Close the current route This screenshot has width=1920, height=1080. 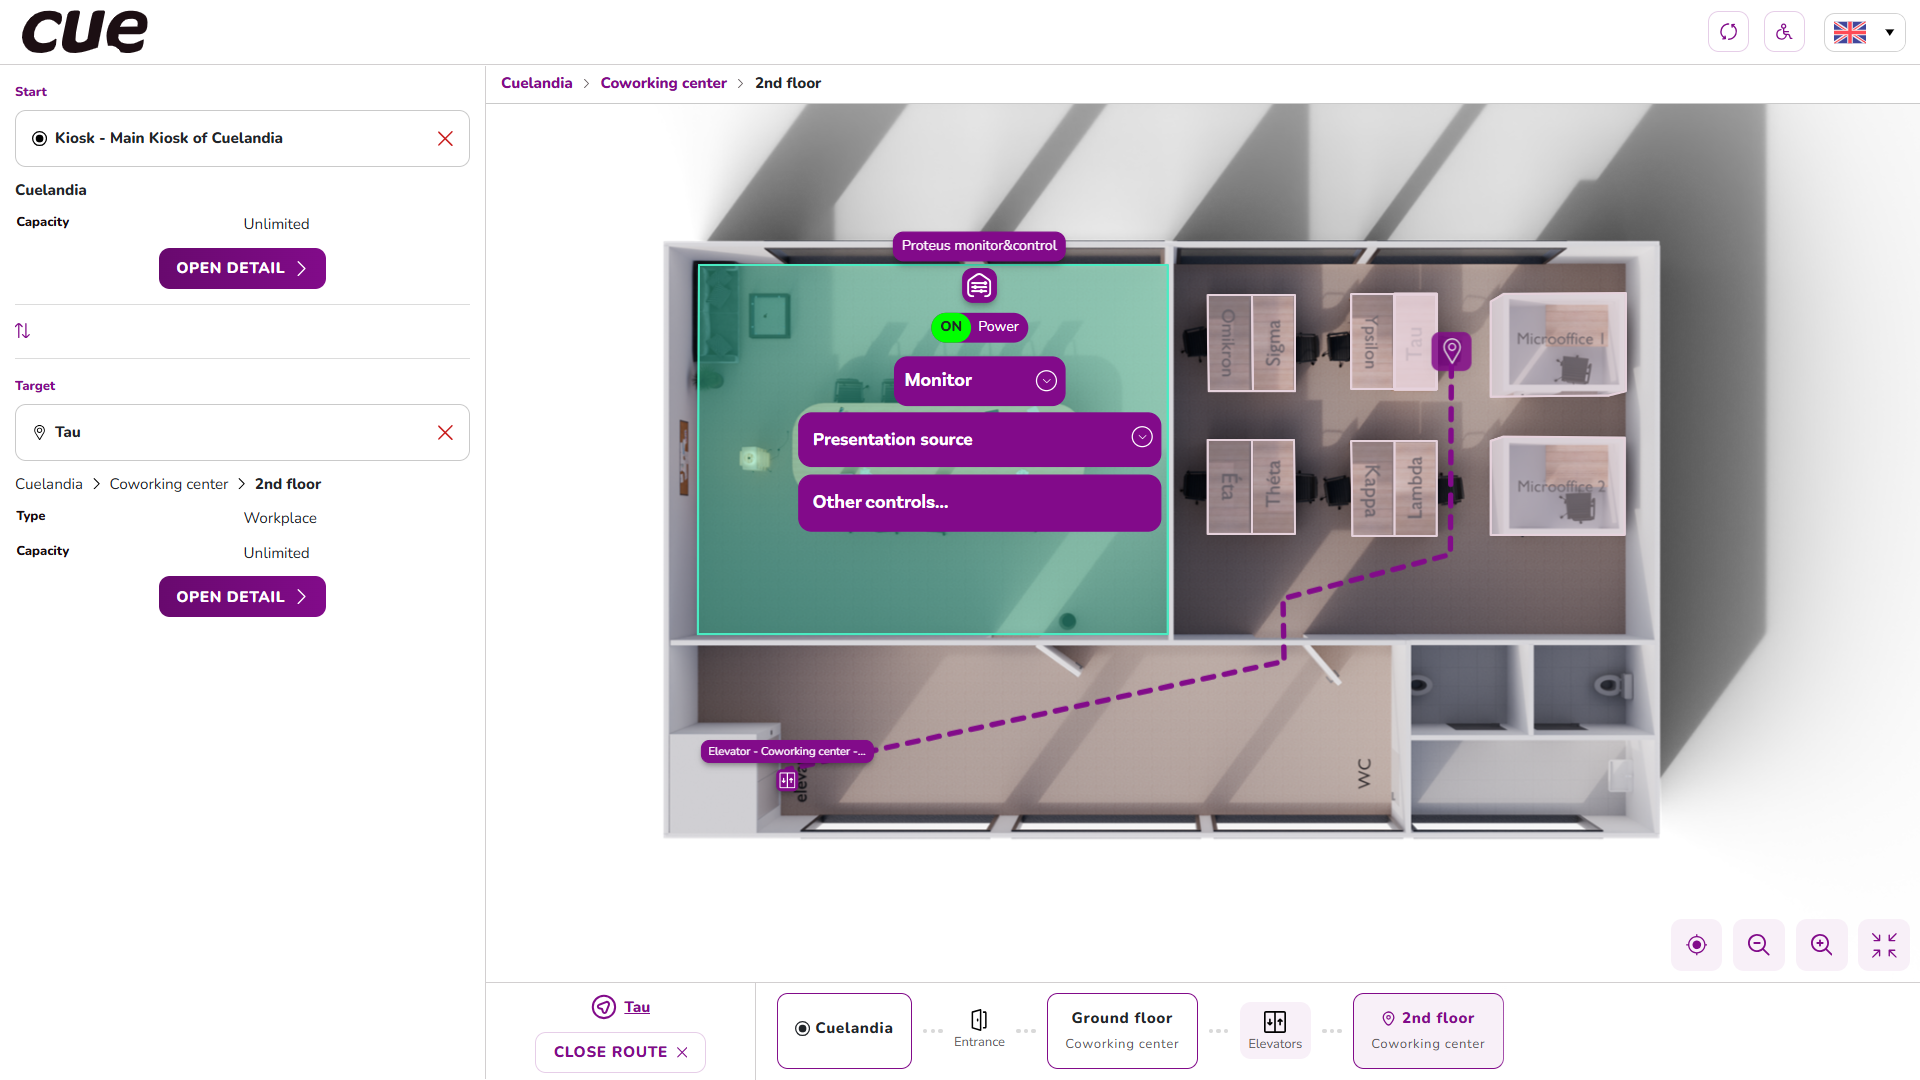tap(620, 1052)
